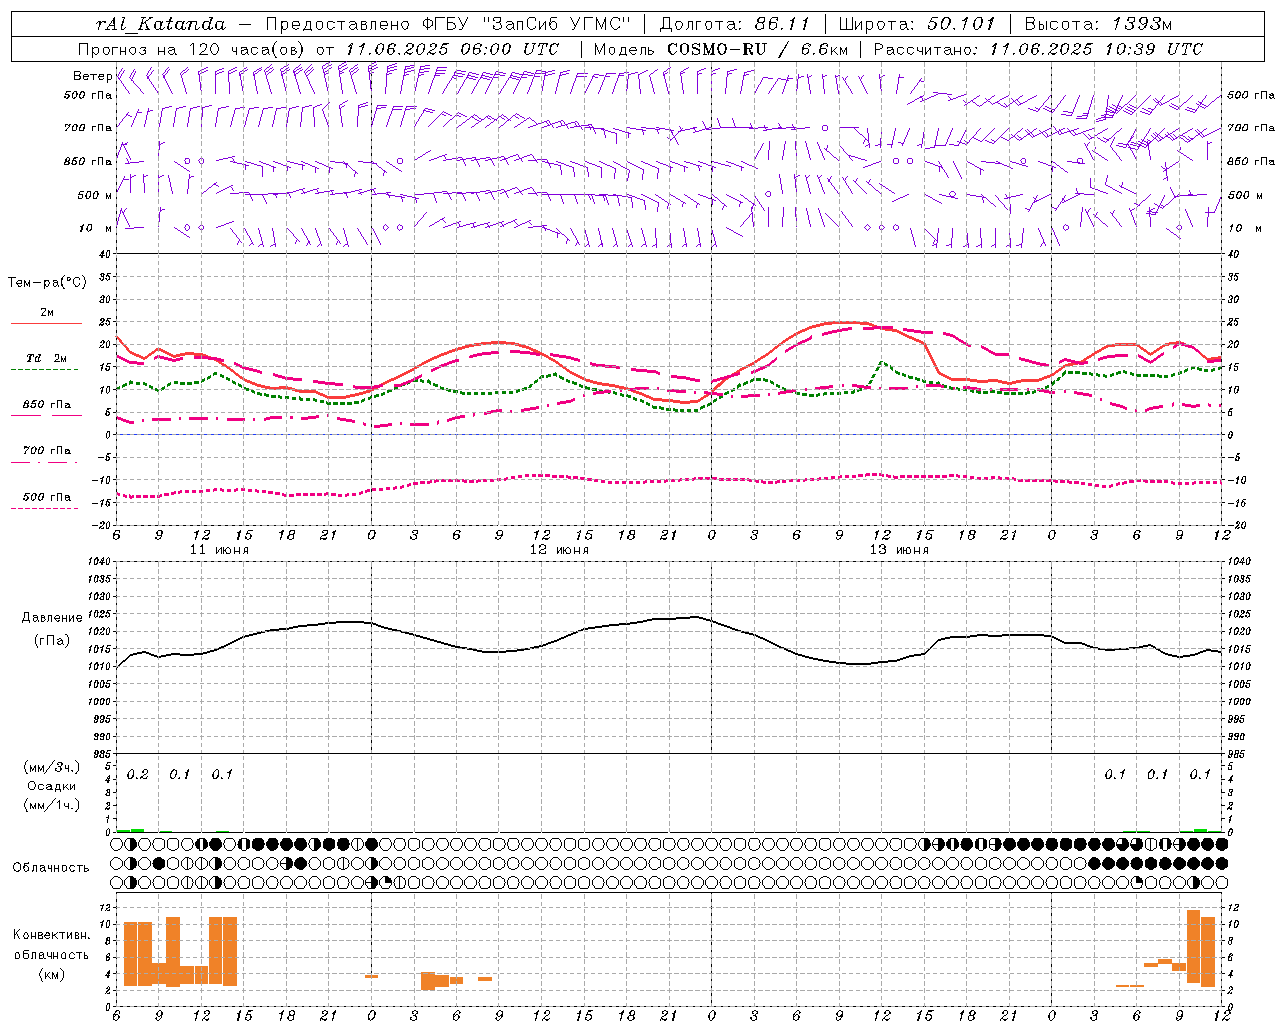Image resolution: width=1280 pixels, height=1024 pixels.
Task: Click the (мм/3ч.) precipitation unit label
Action: coord(51,767)
